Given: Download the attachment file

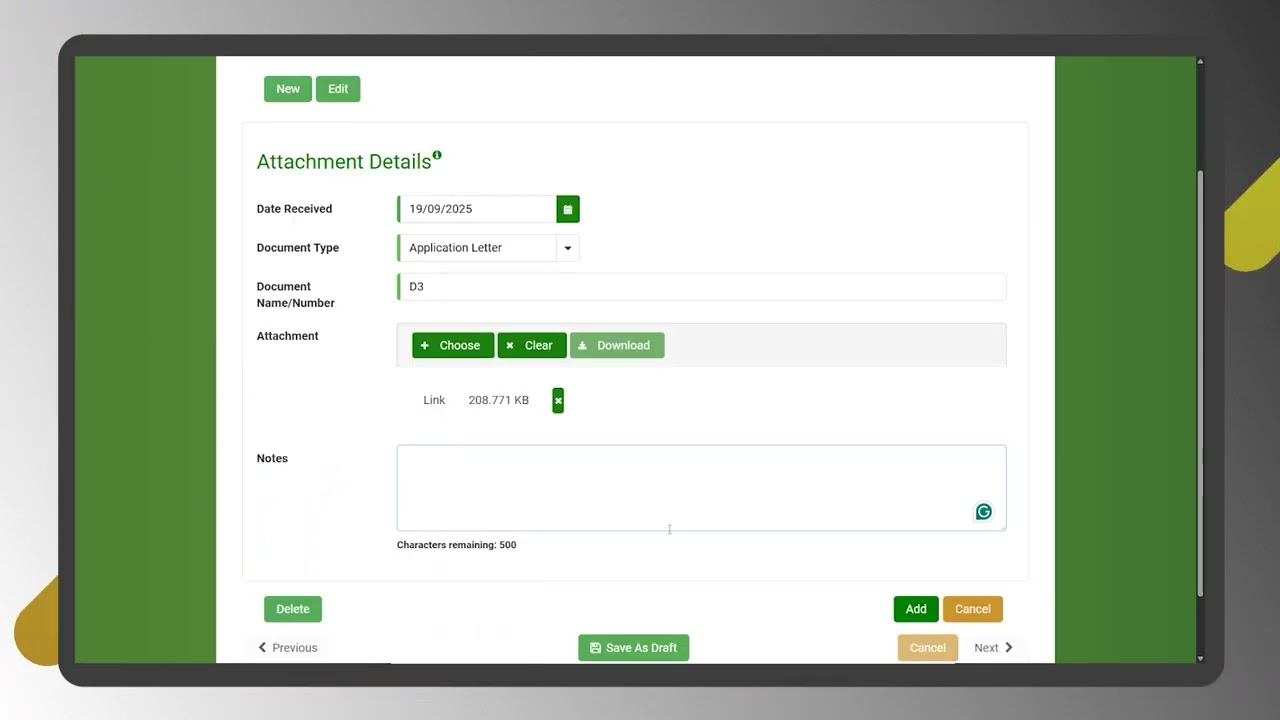Looking at the screenshot, I should point(617,345).
